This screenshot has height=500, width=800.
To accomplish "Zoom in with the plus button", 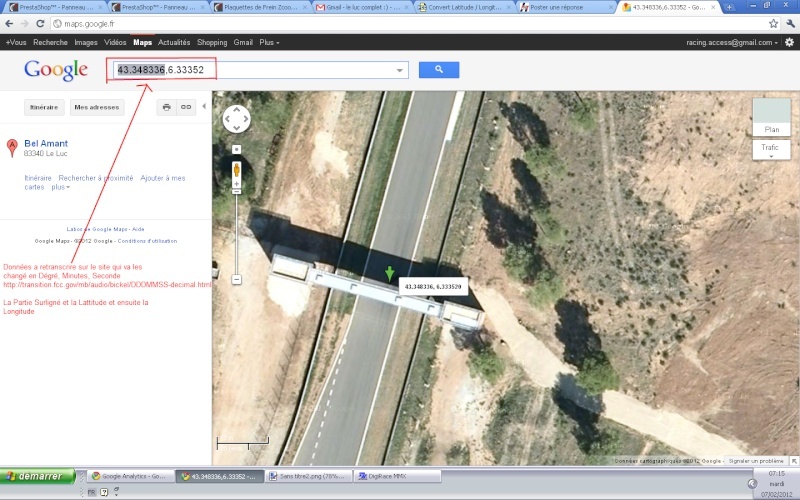I will [236, 184].
